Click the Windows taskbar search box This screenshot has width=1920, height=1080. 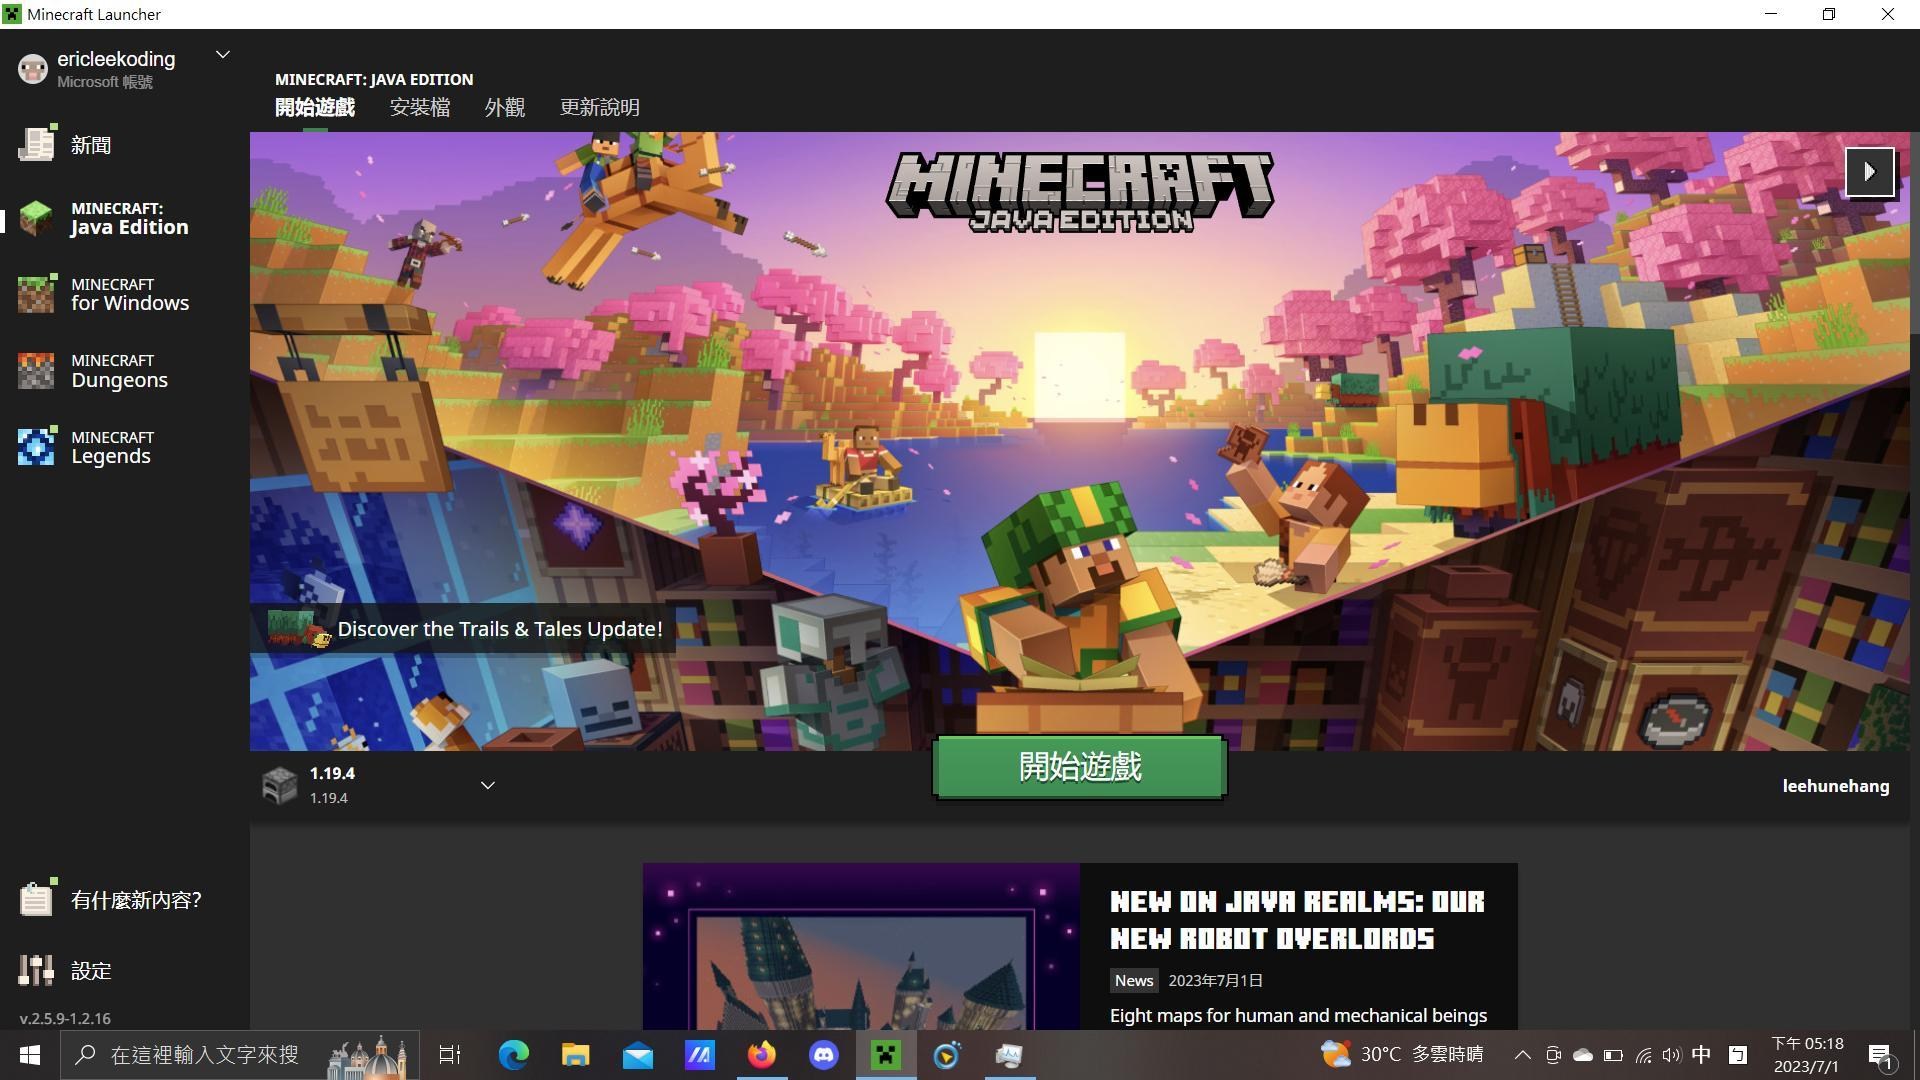[x=240, y=1055]
